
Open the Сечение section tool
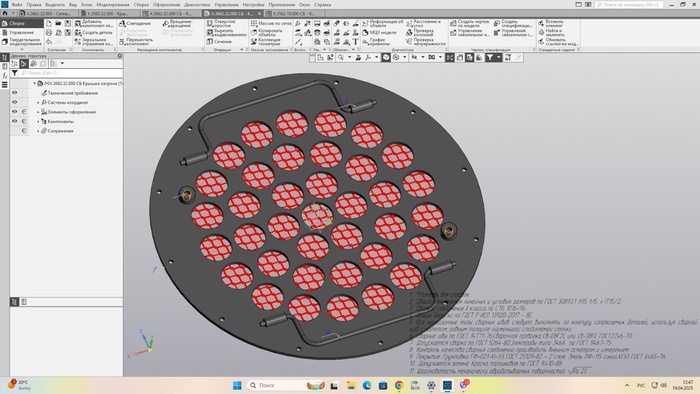[219, 41]
